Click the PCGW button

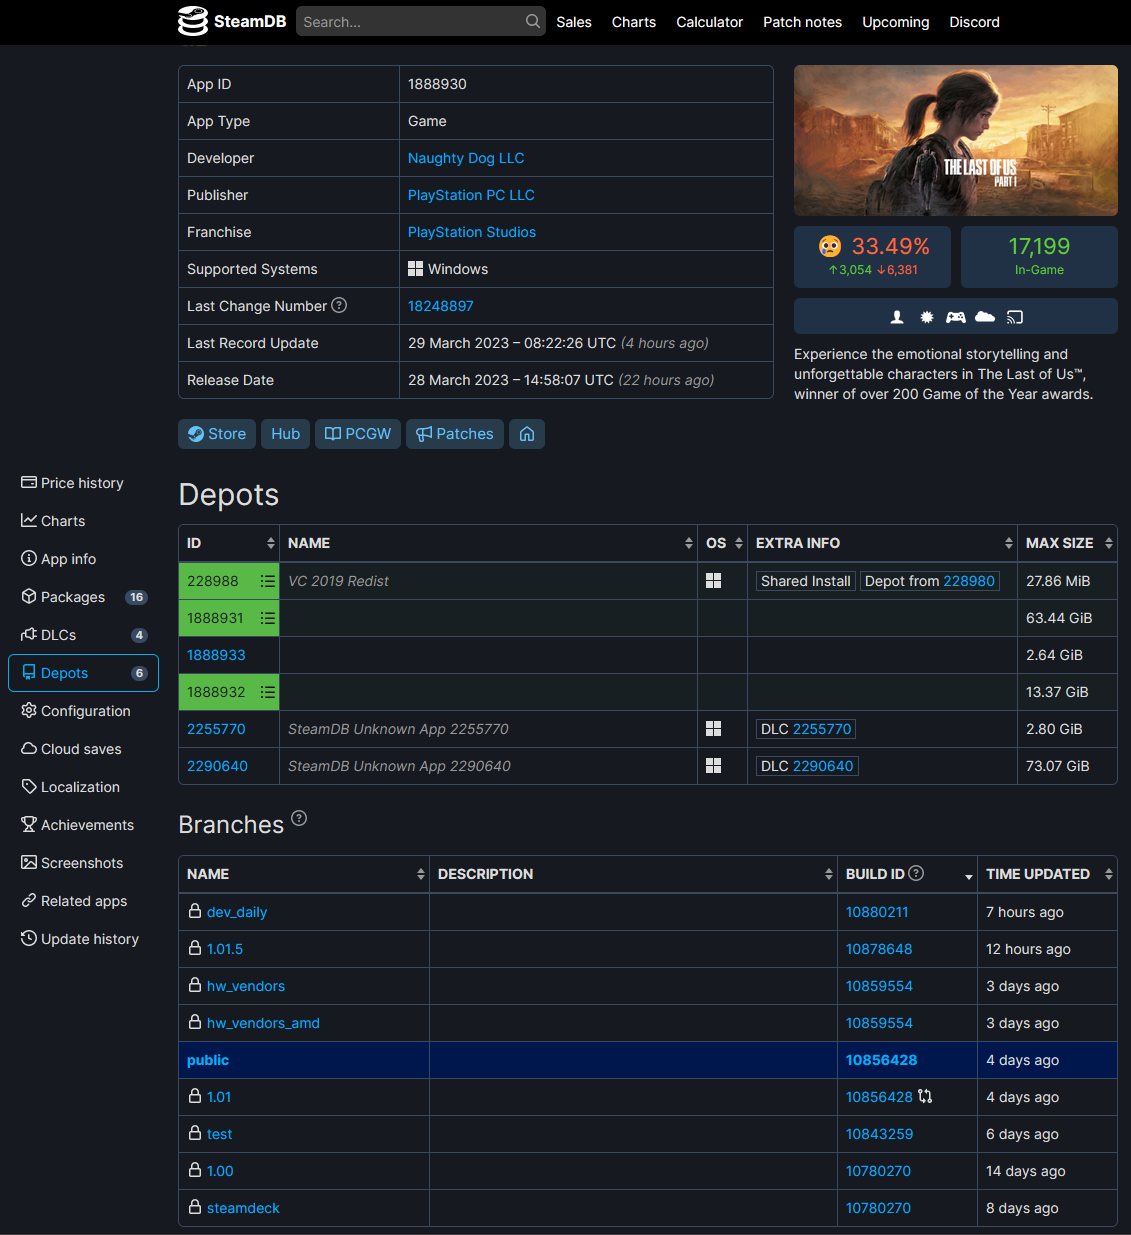358,434
